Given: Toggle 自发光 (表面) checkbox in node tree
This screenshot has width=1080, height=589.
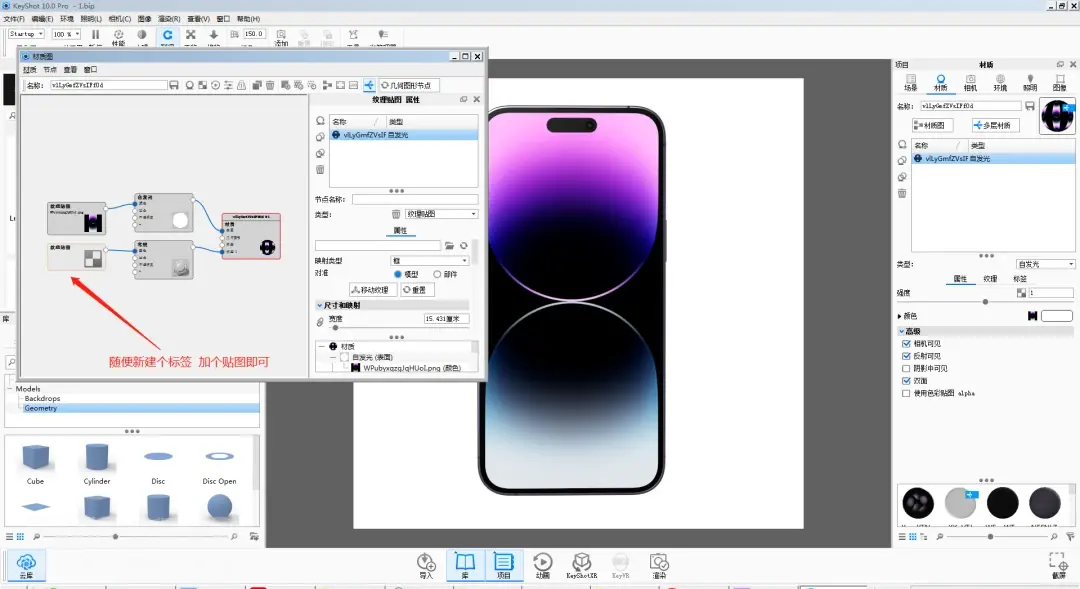Looking at the screenshot, I should click(344, 358).
